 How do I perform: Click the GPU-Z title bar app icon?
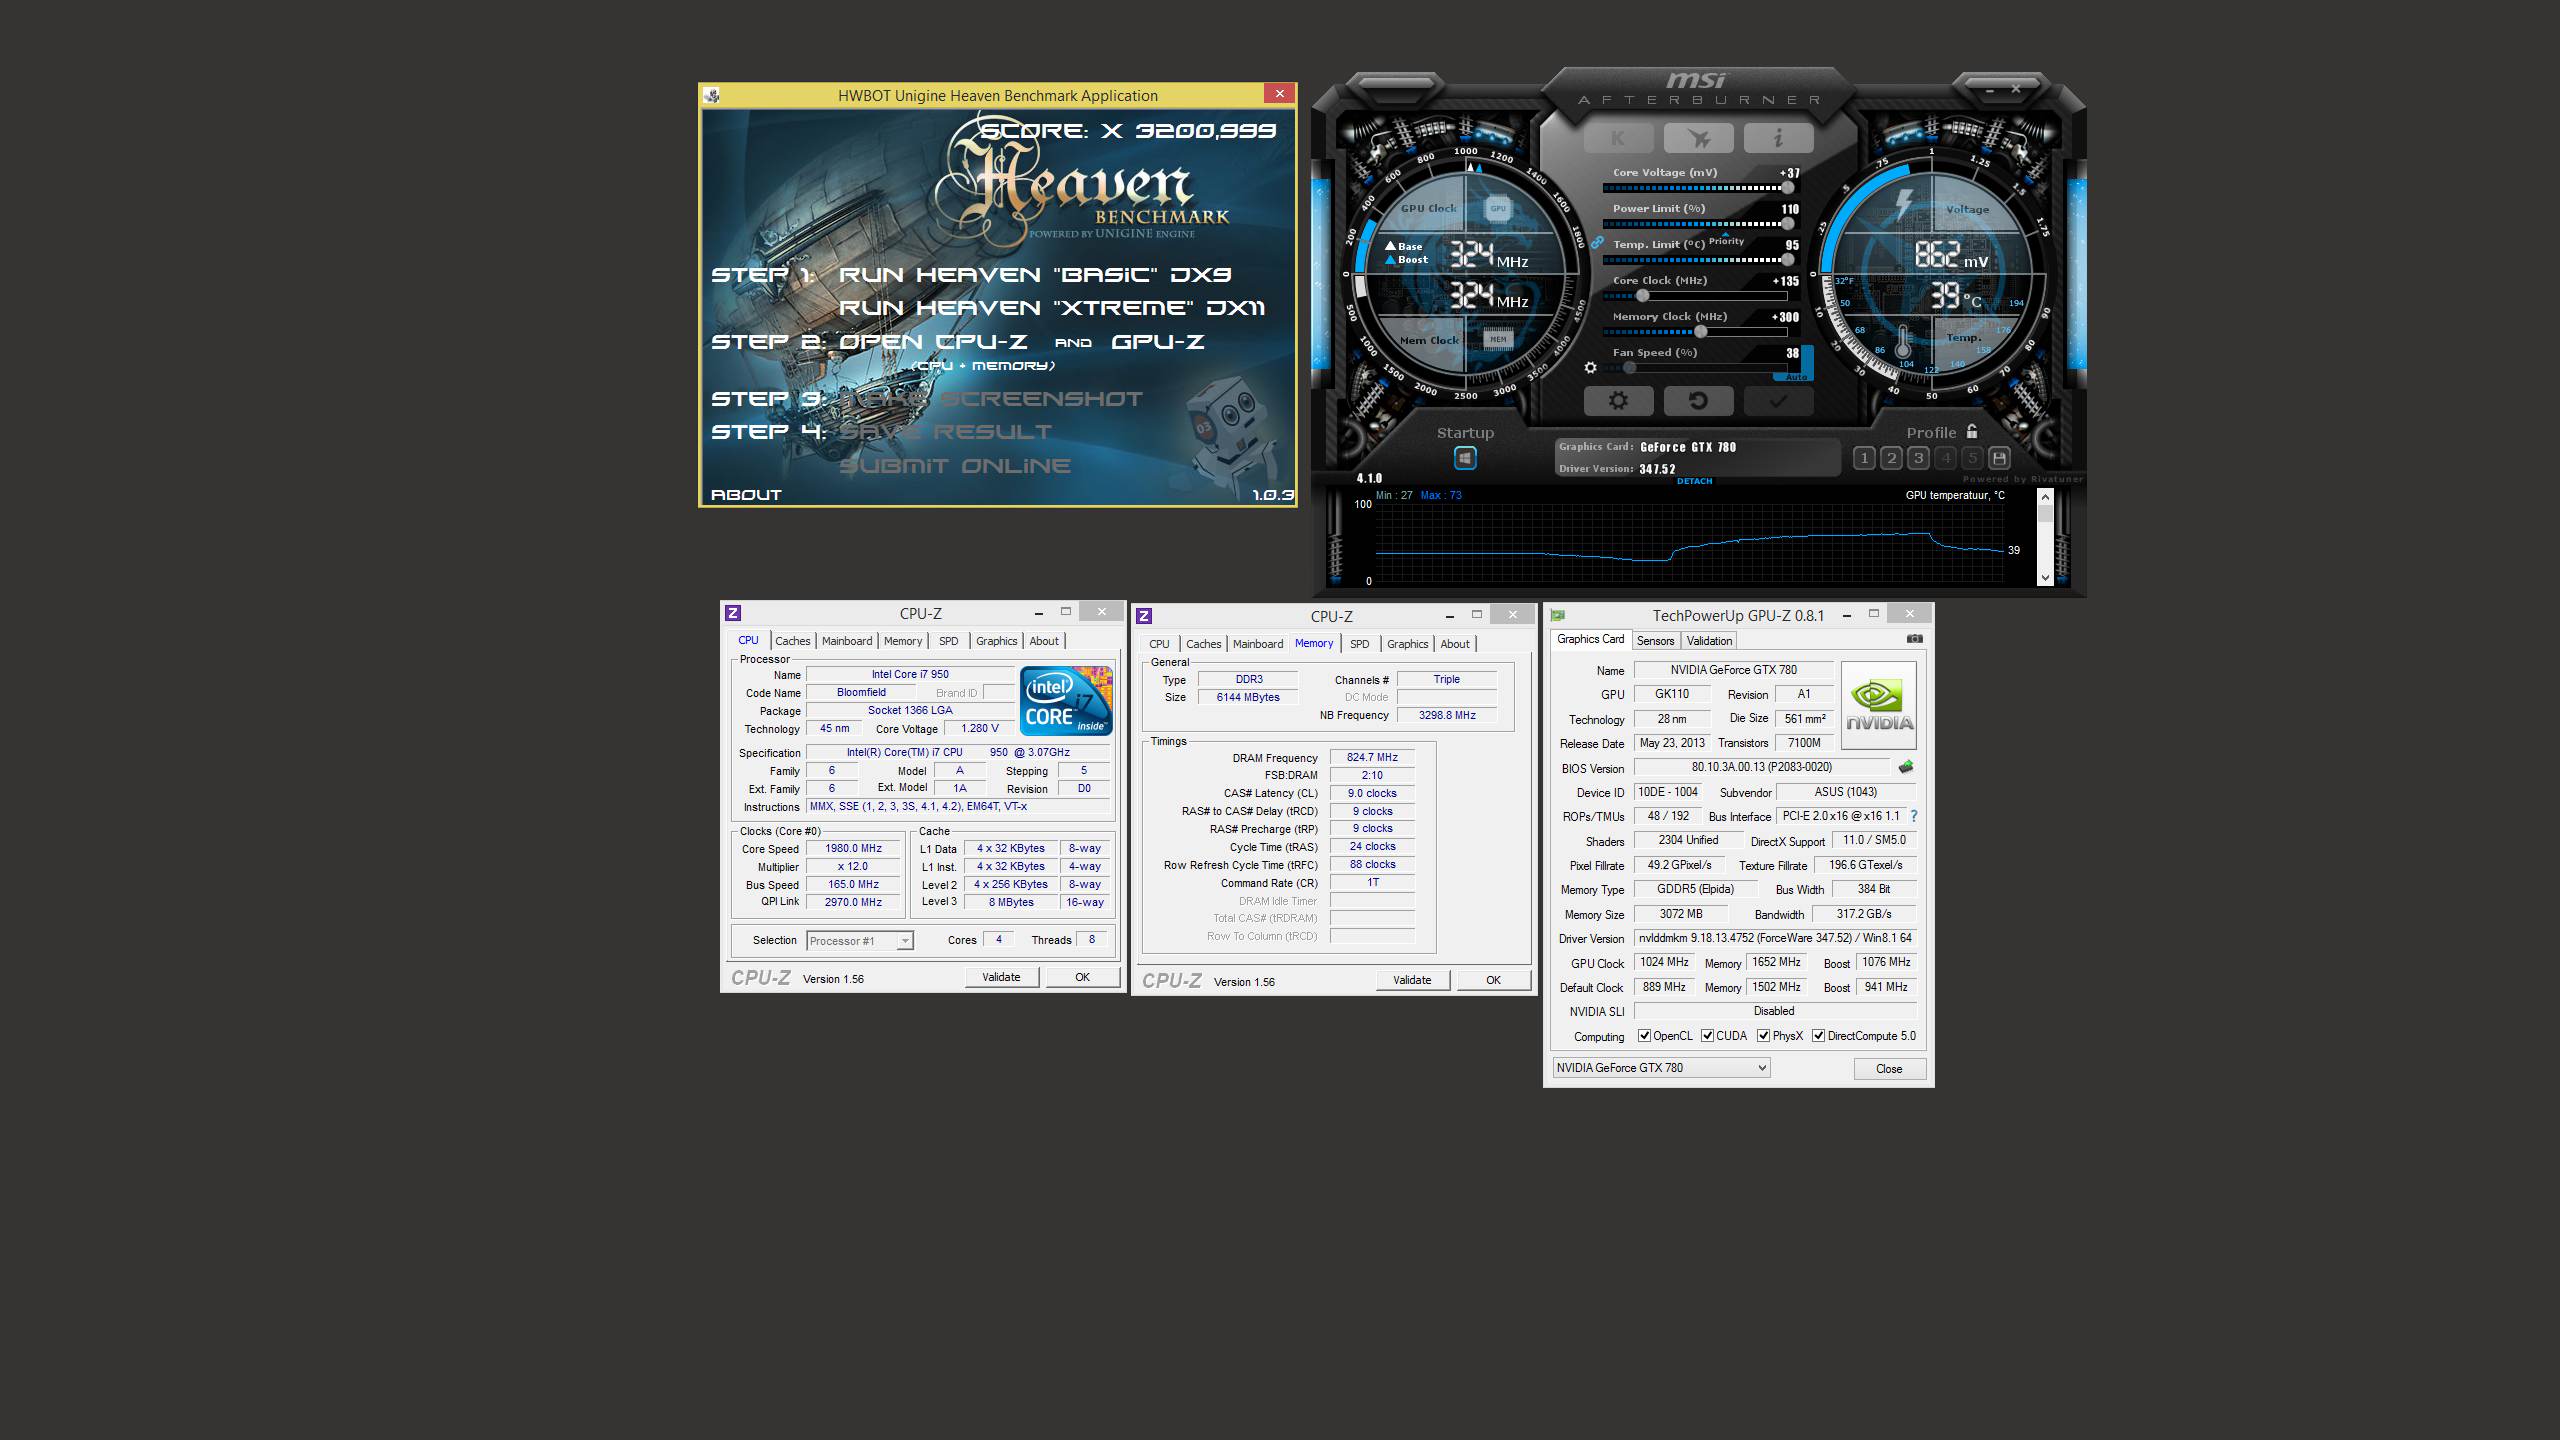click(1557, 615)
